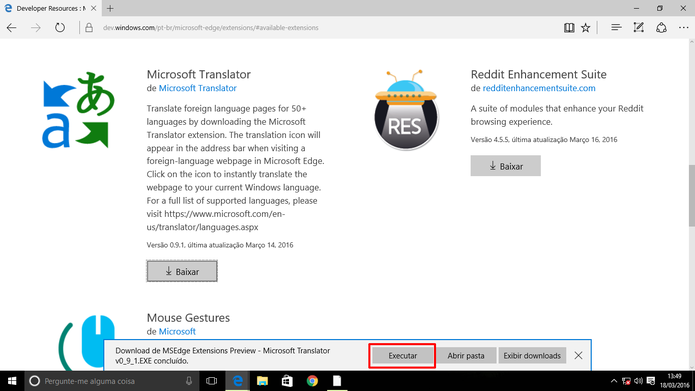Open the Windows Store taskbar icon

(x=287, y=381)
